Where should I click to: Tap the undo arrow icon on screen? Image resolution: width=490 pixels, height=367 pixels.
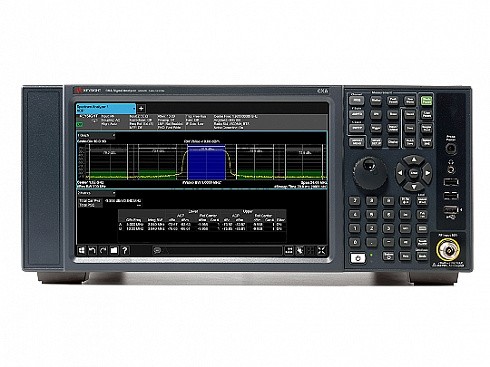[x=92, y=250]
